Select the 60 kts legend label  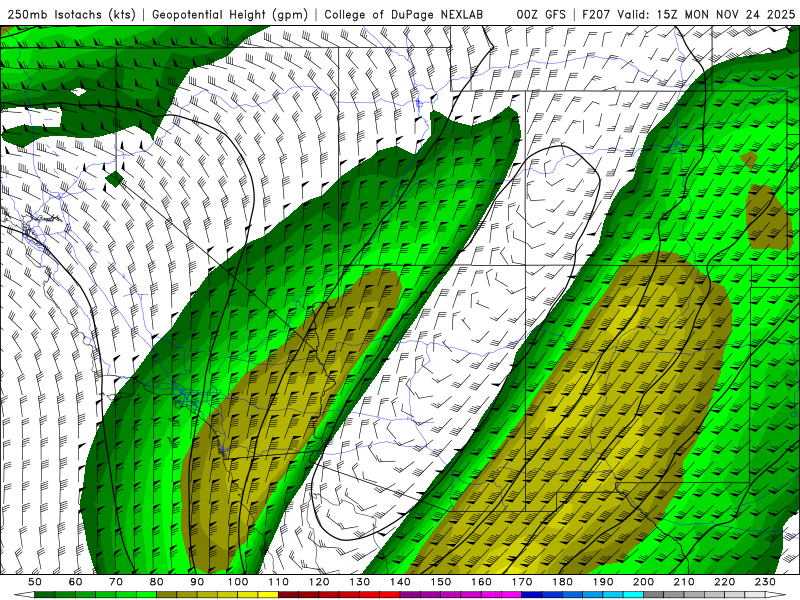point(76,582)
